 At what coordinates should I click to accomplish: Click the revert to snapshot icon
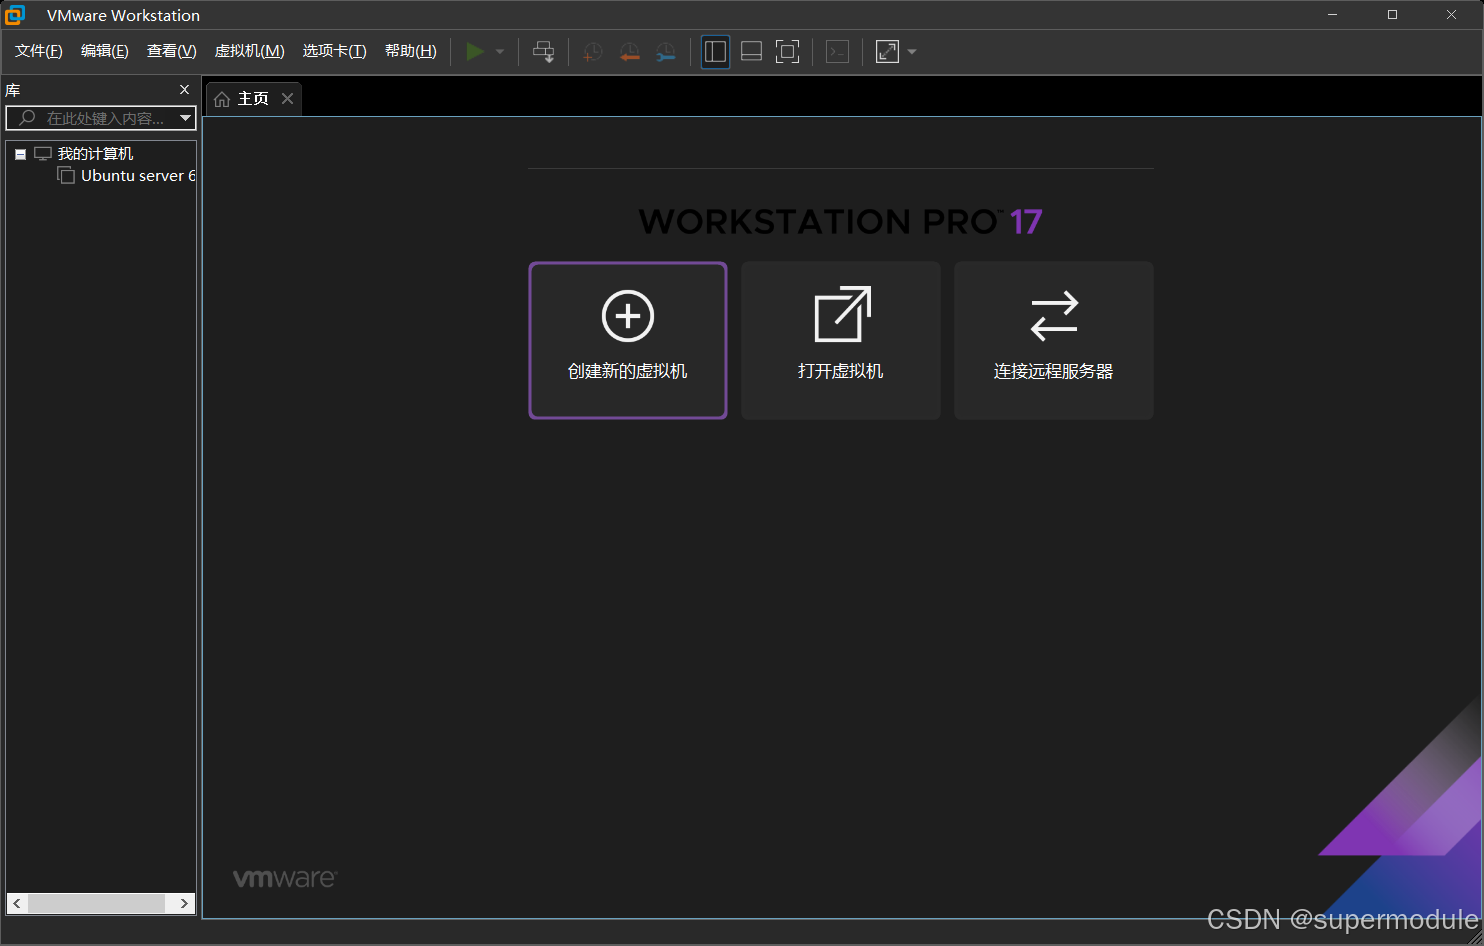[629, 52]
